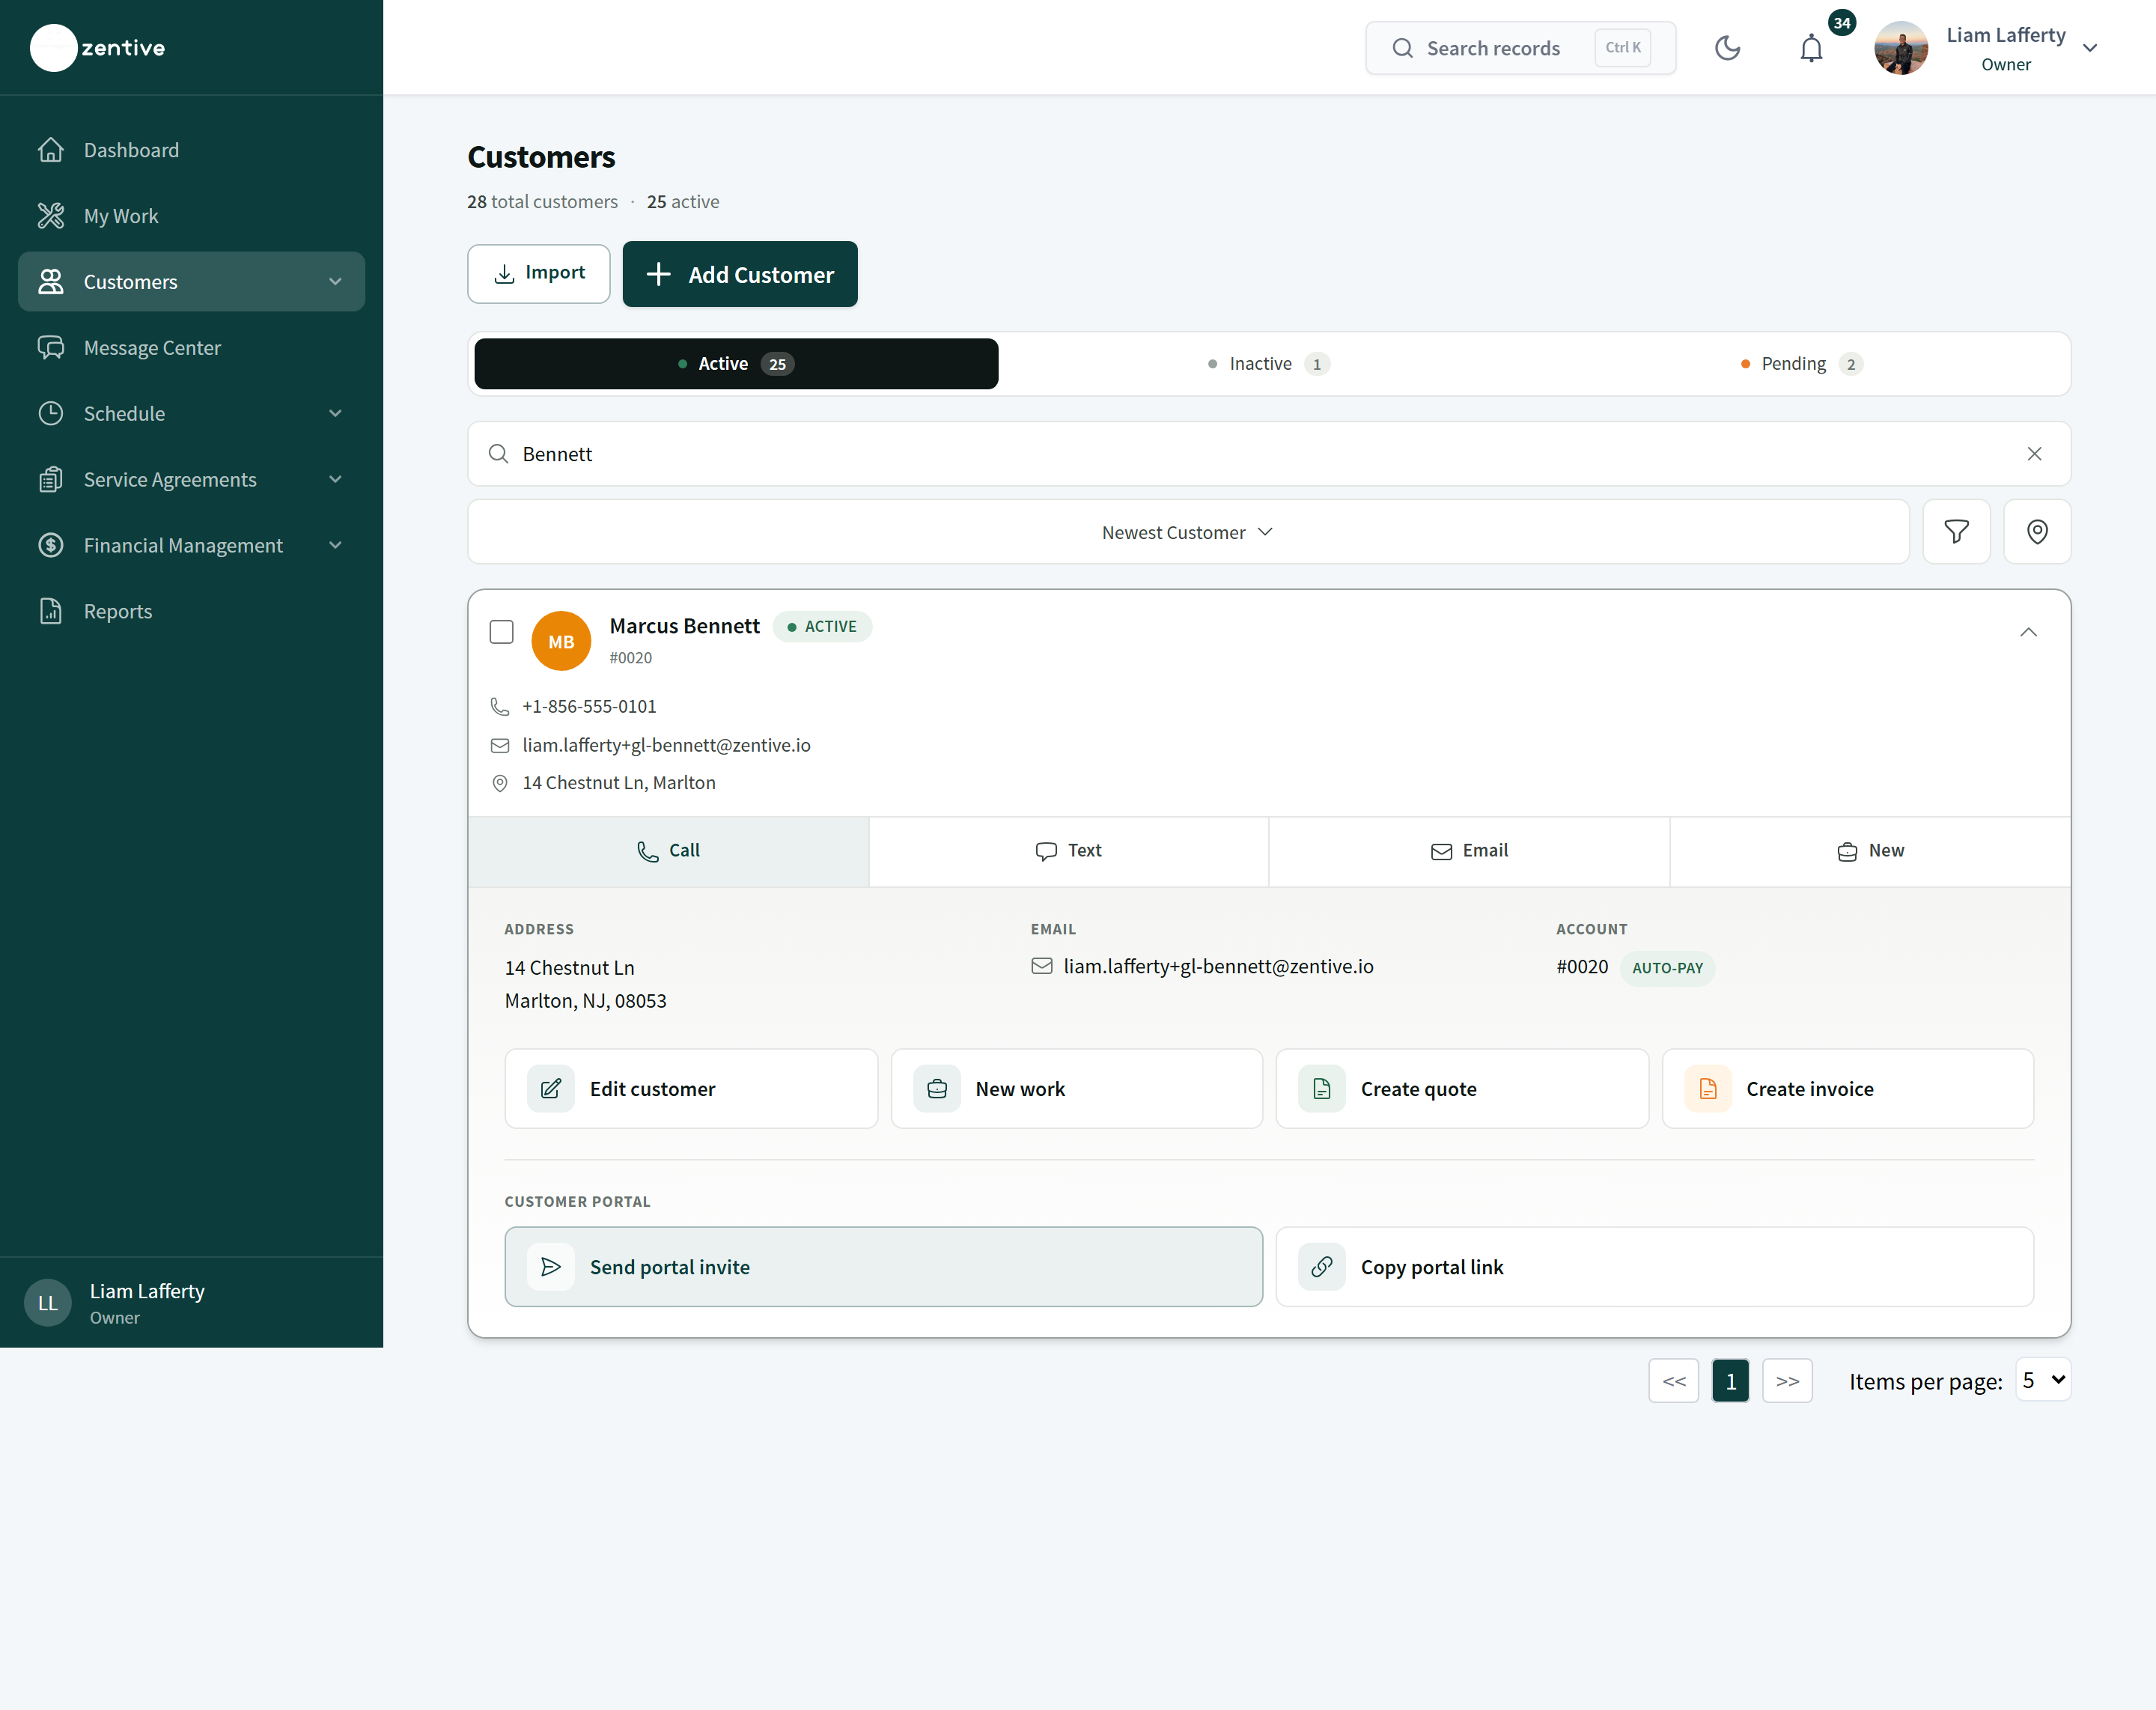Expand Financial Management submenu chevron
This screenshot has height=1710, width=2156.
pyautogui.click(x=335, y=545)
